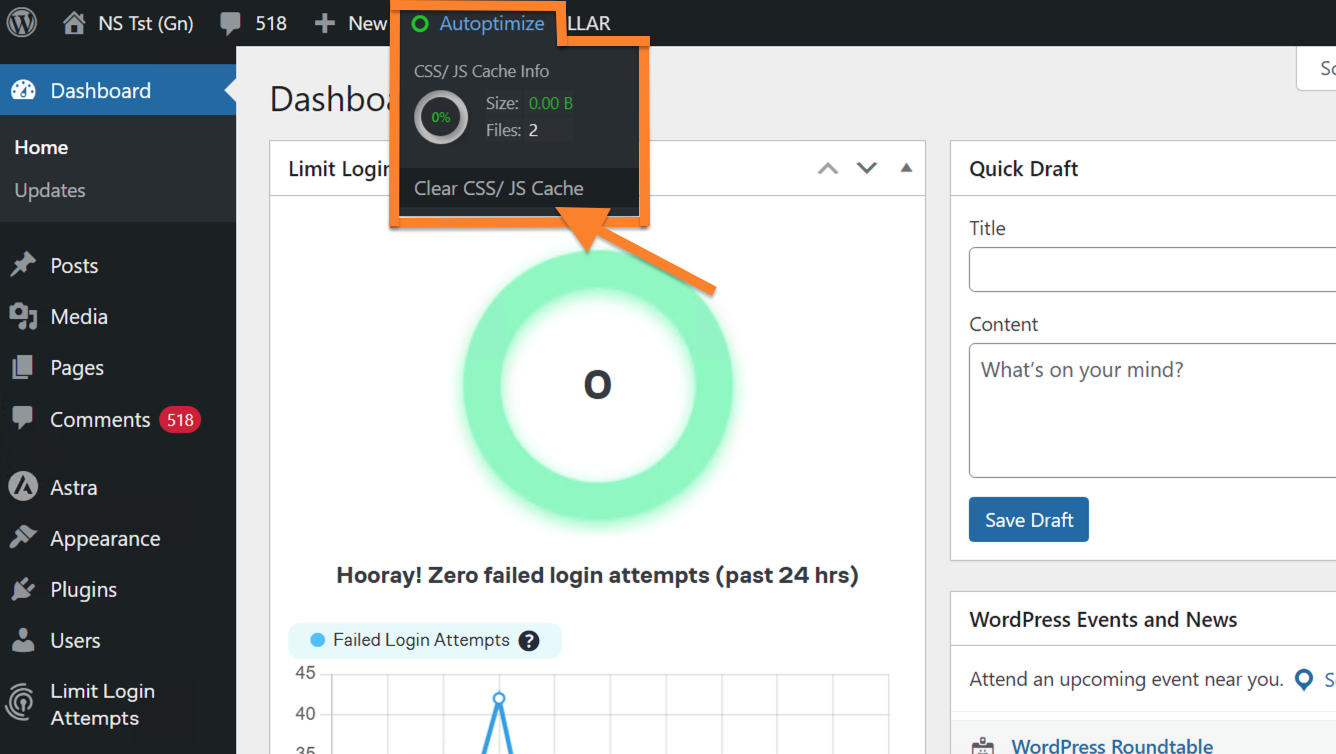Click the Media library icon
The height and width of the screenshot is (754, 1336).
point(23,316)
